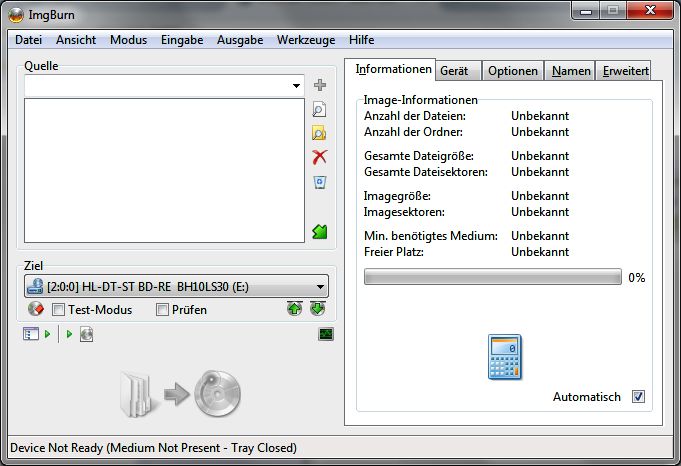Open the log window icon
681x466 pixels.
[x=30, y=334]
